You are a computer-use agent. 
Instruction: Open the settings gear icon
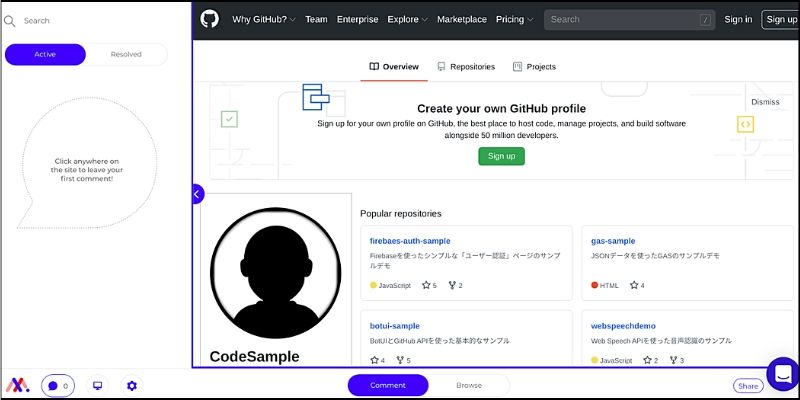pos(132,386)
